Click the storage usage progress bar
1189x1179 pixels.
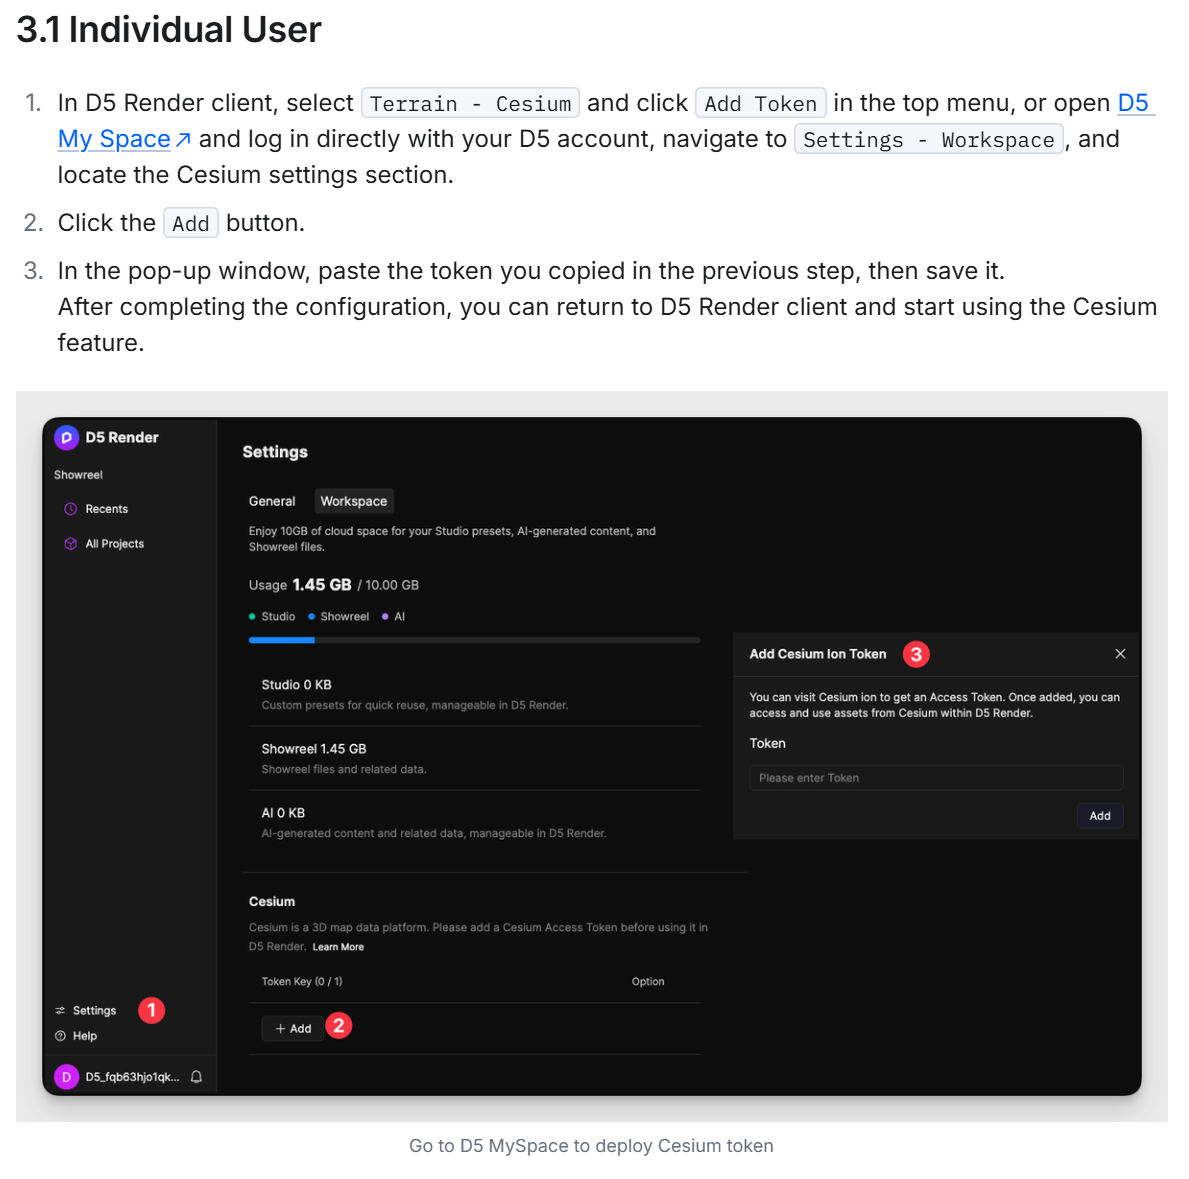click(474, 640)
